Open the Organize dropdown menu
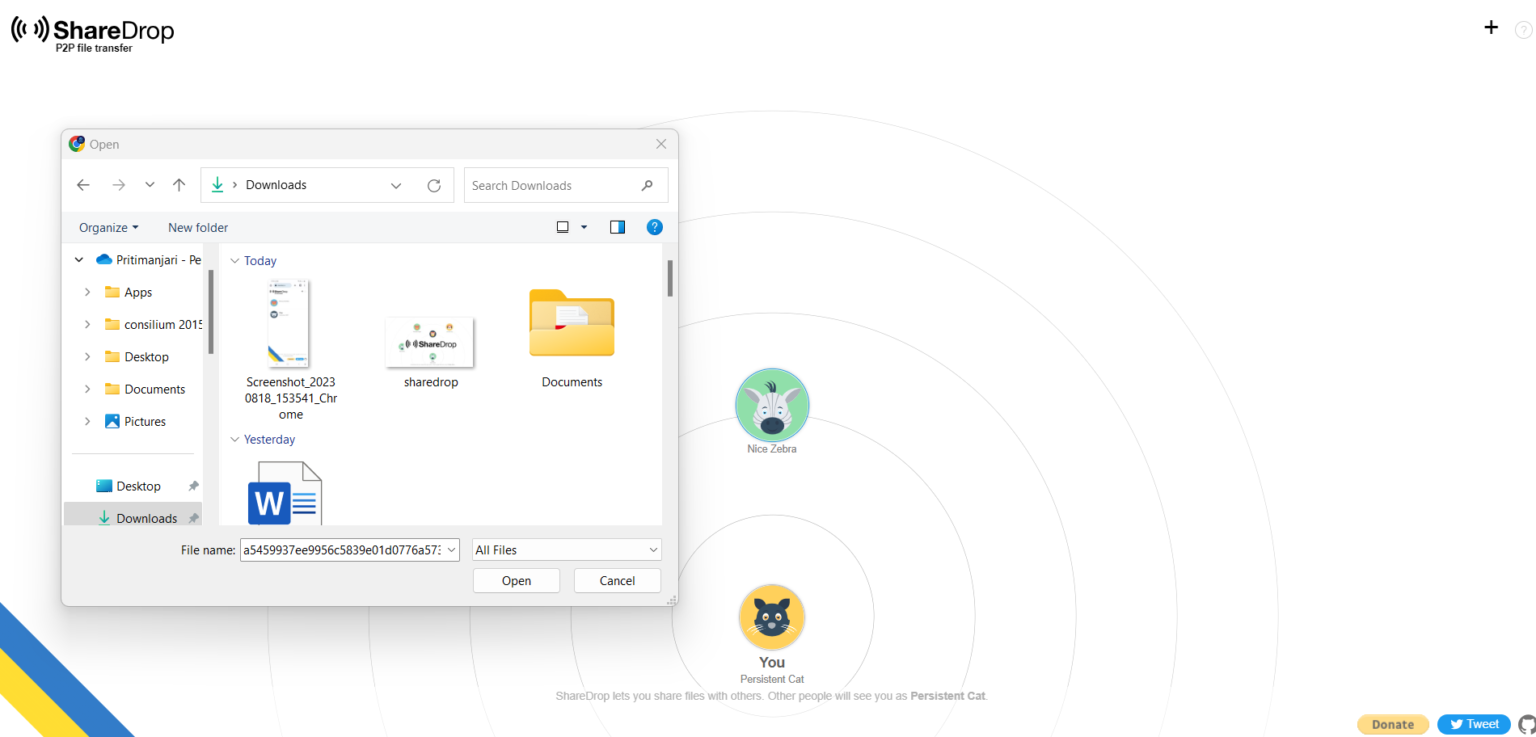The height and width of the screenshot is (737, 1536). click(107, 227)
